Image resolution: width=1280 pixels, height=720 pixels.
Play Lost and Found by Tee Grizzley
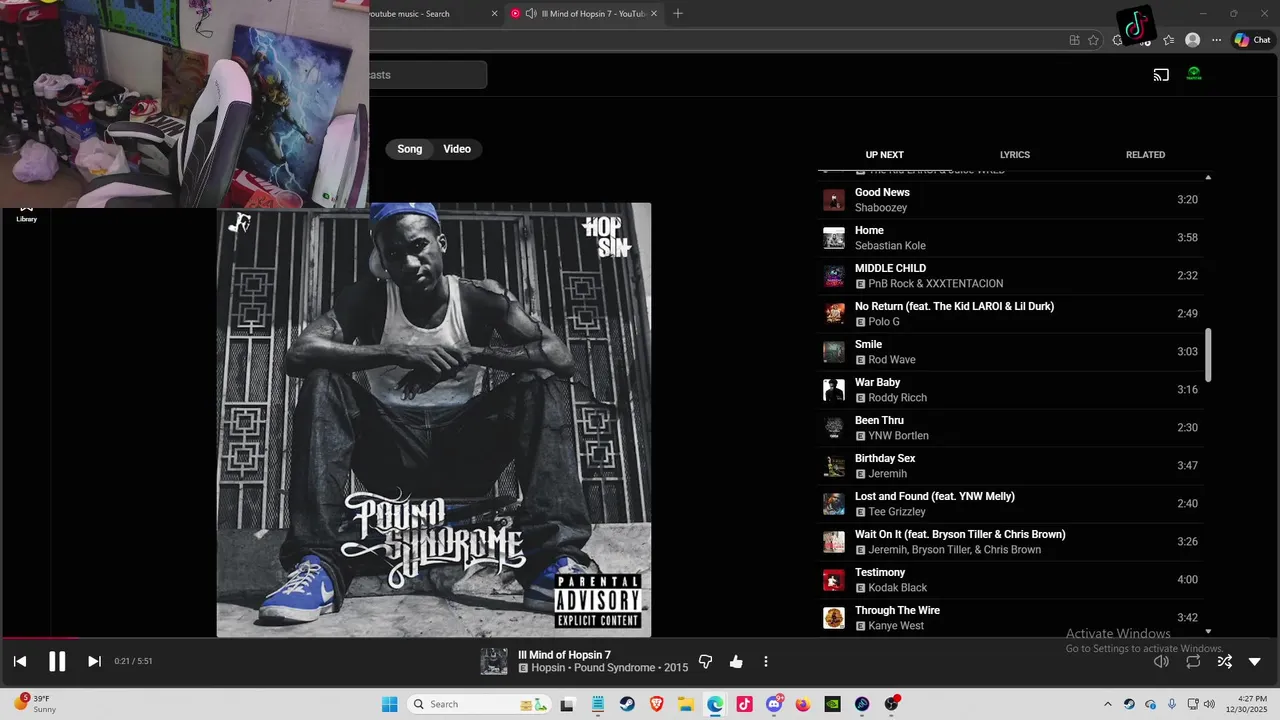[1012, 504]
